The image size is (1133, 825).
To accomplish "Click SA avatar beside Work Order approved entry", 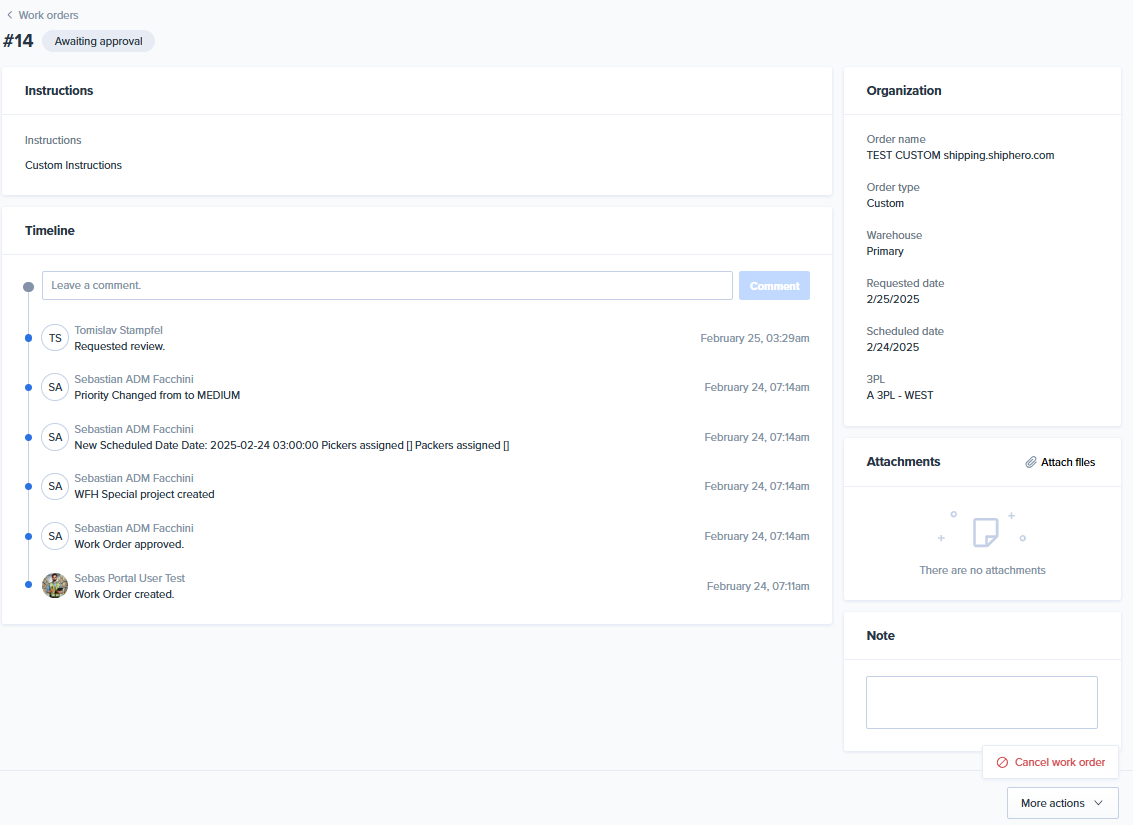I will 55,536.
